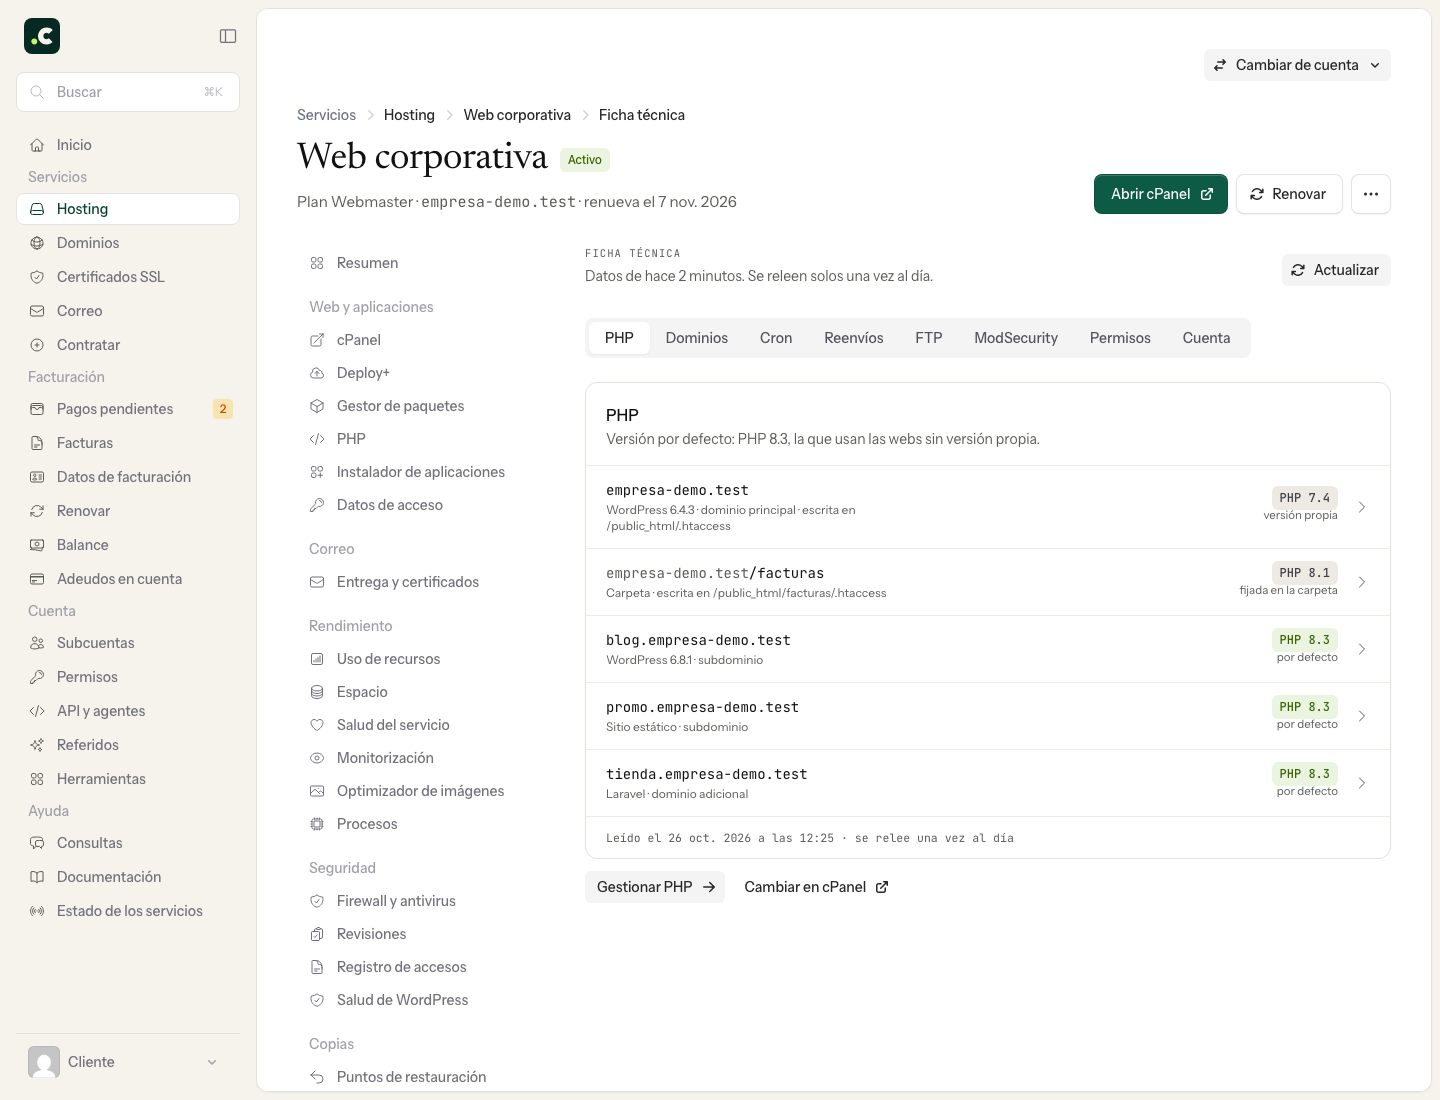The height and width of the screenshot is (1100, 1440).
Task: Click the Pagos pendientes icon
Action: [37, 409]
